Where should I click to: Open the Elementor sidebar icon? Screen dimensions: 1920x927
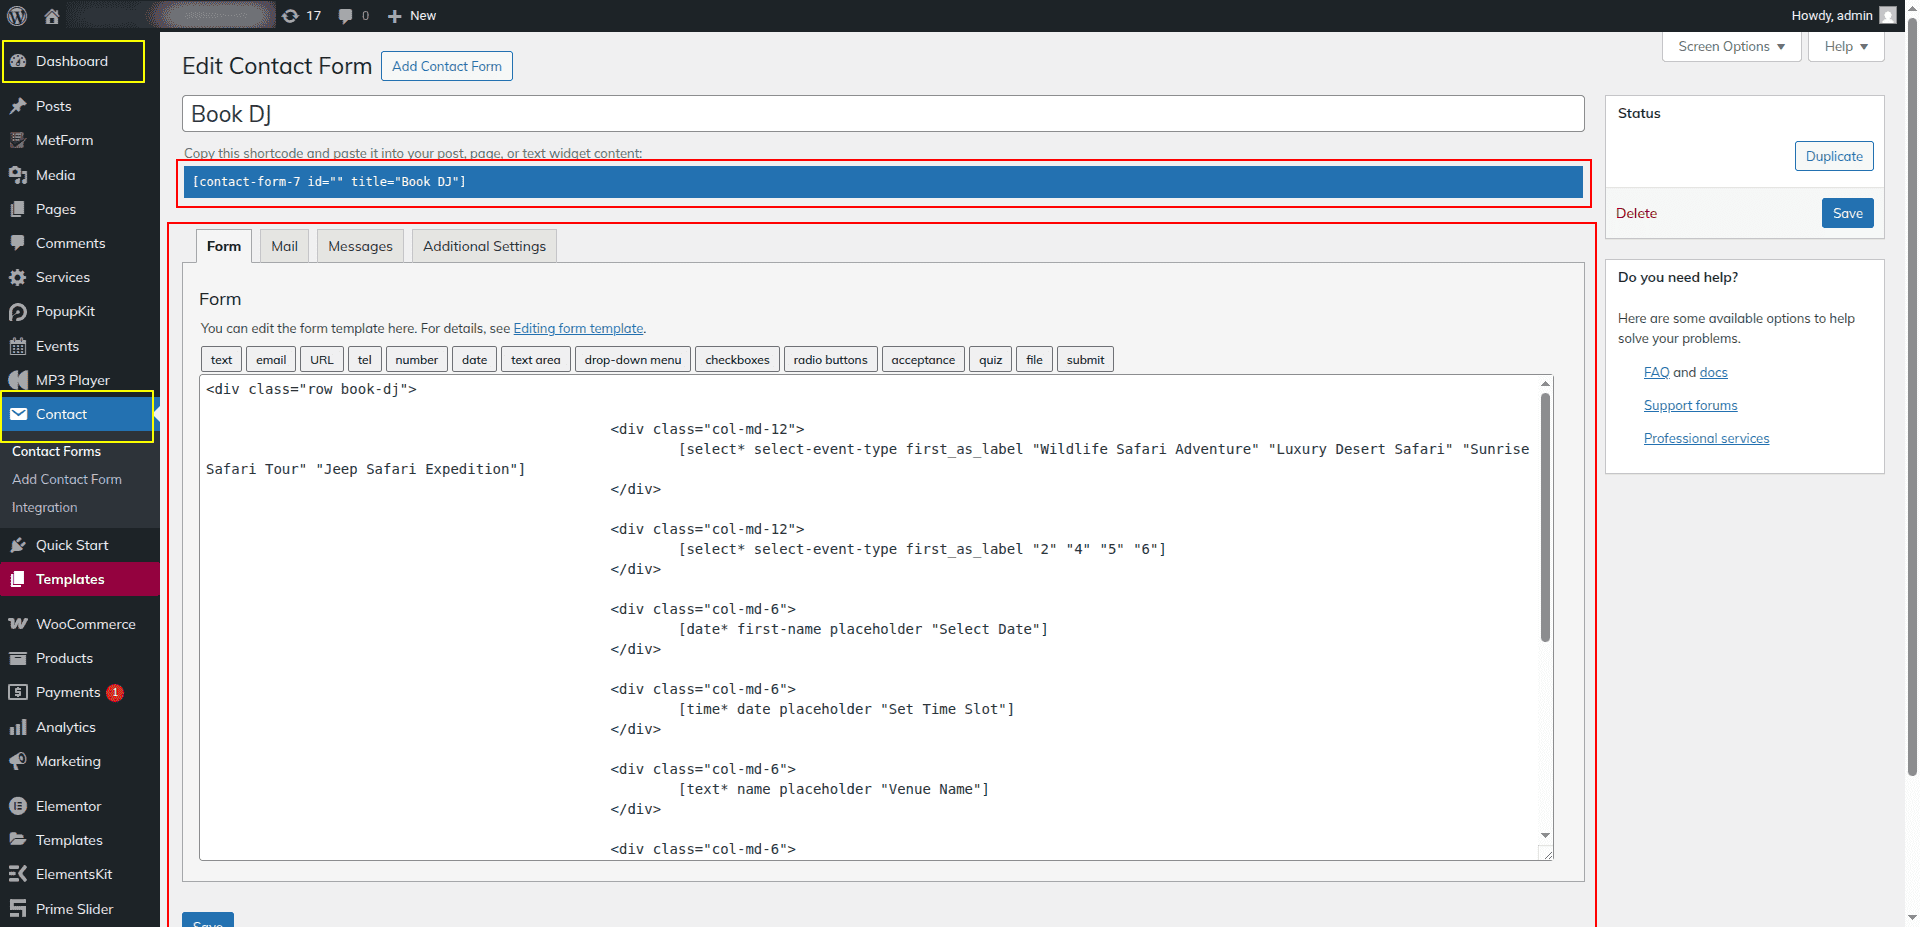[x=18, y=806]
